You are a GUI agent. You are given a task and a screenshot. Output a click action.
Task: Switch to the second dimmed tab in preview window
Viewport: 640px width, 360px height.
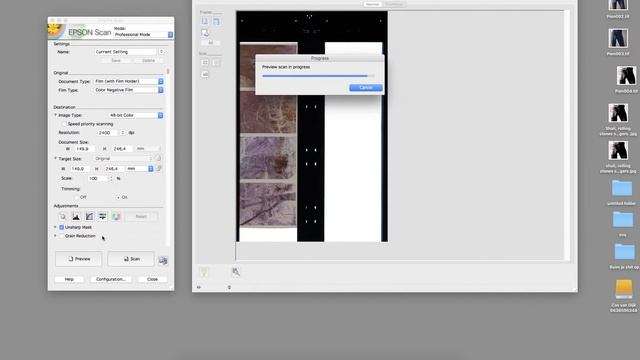pos(394,4)
